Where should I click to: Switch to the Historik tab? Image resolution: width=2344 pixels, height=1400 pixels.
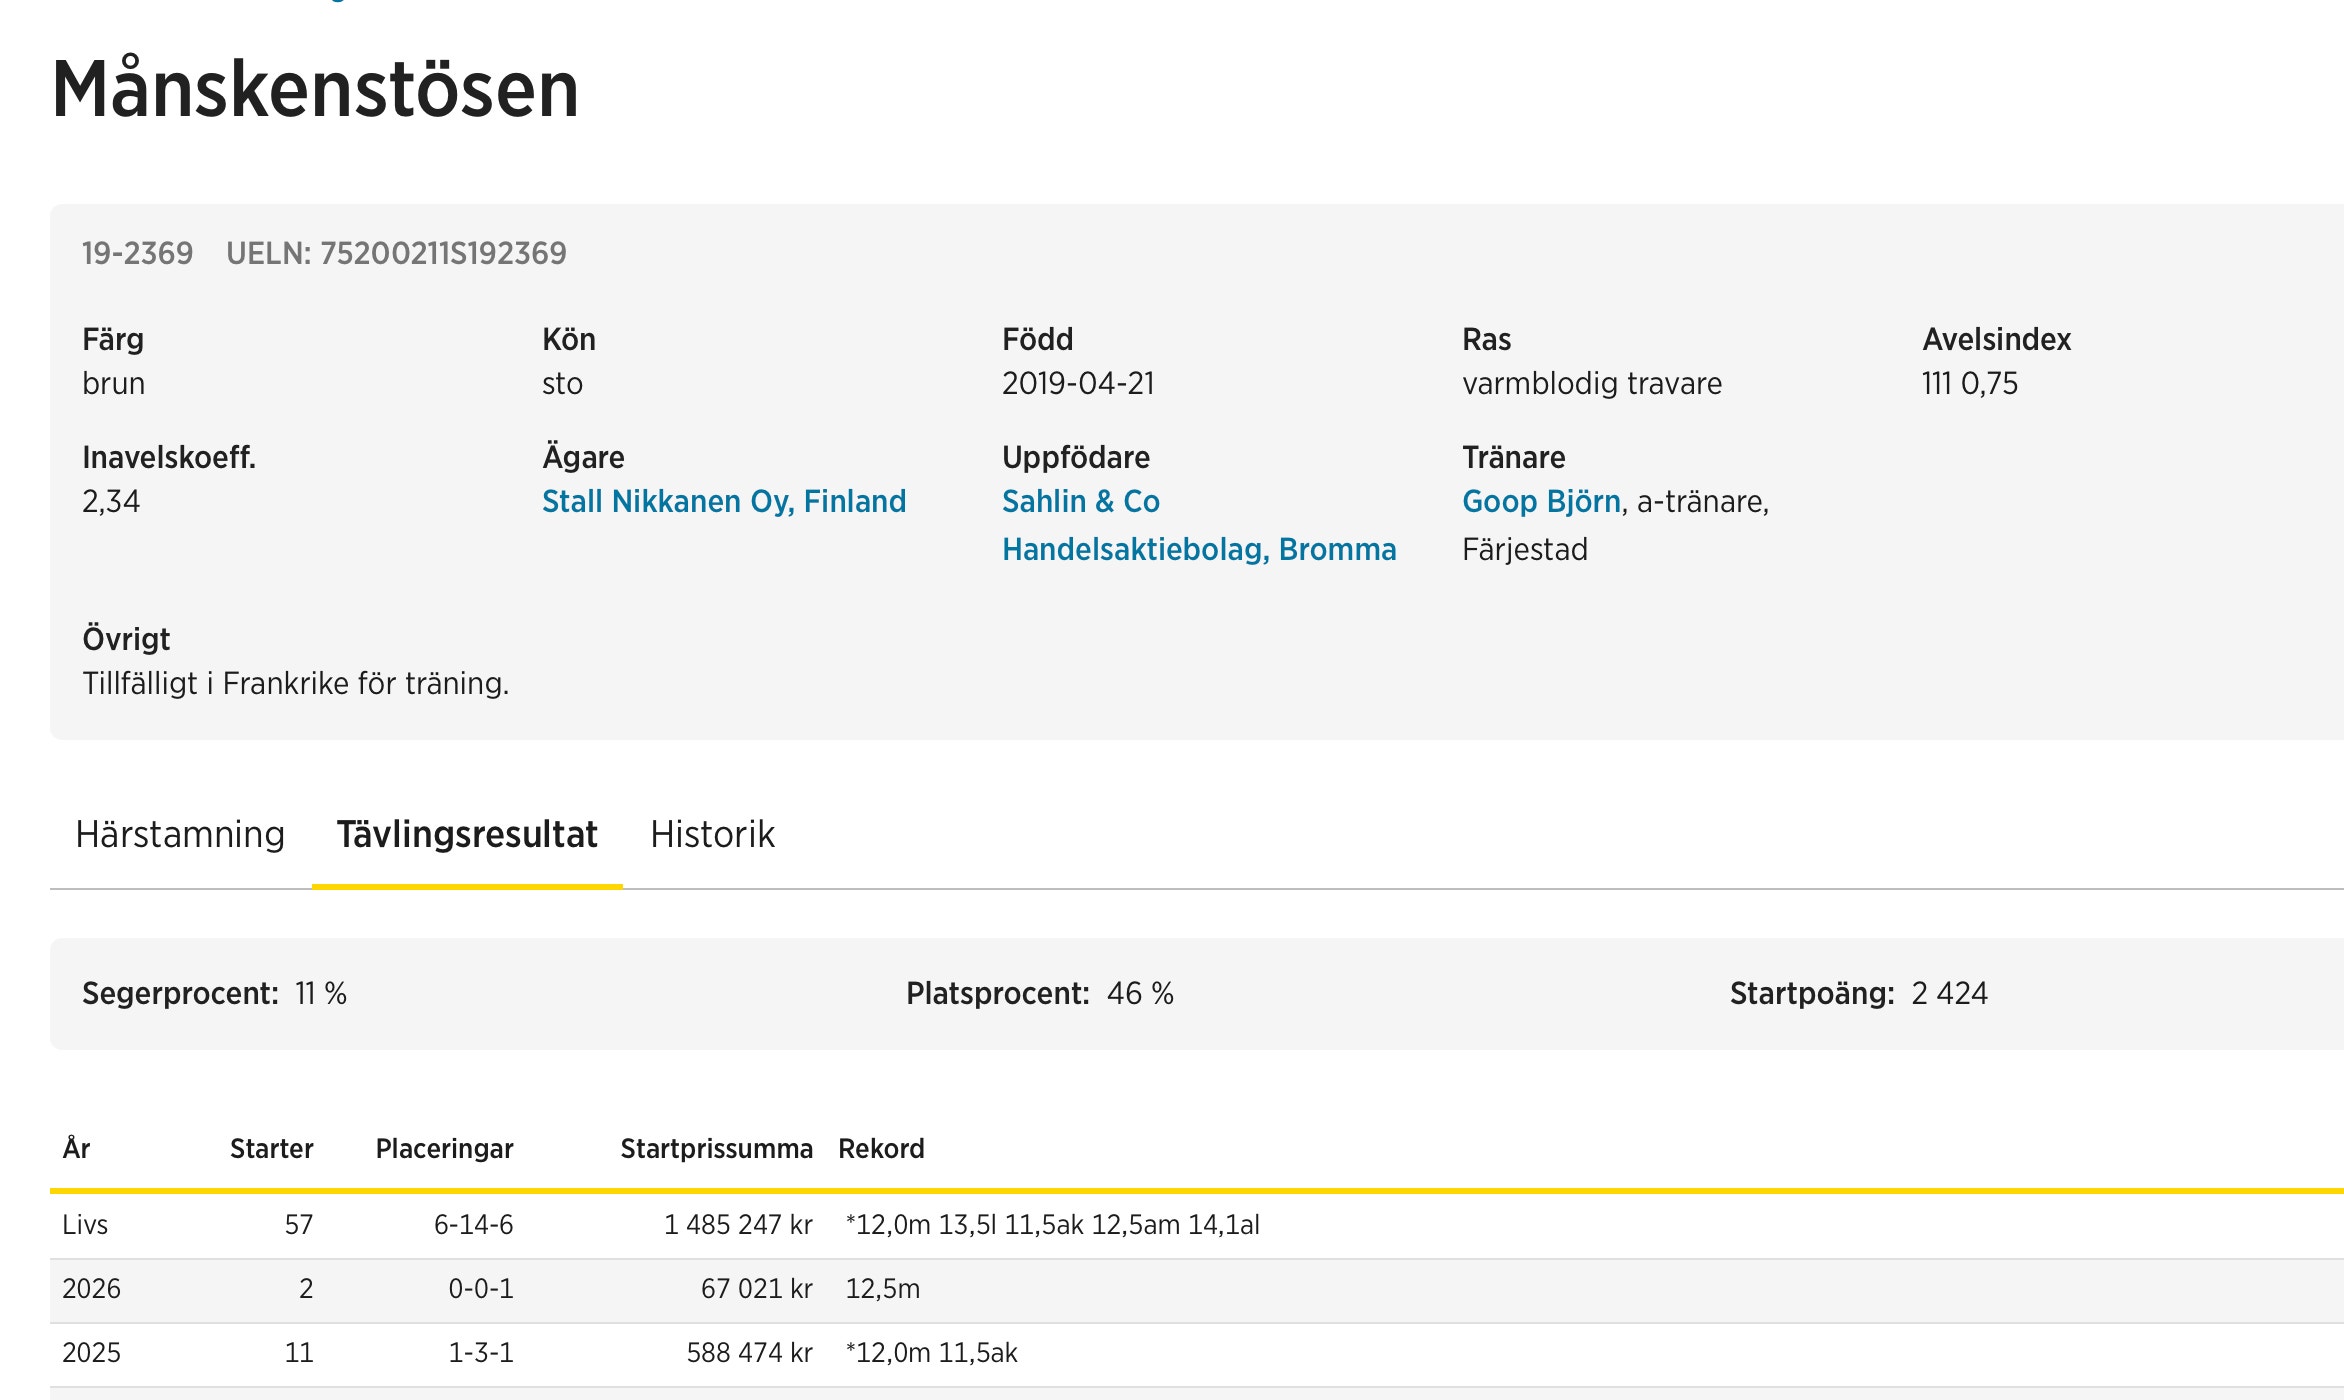(x=712, y=834)
